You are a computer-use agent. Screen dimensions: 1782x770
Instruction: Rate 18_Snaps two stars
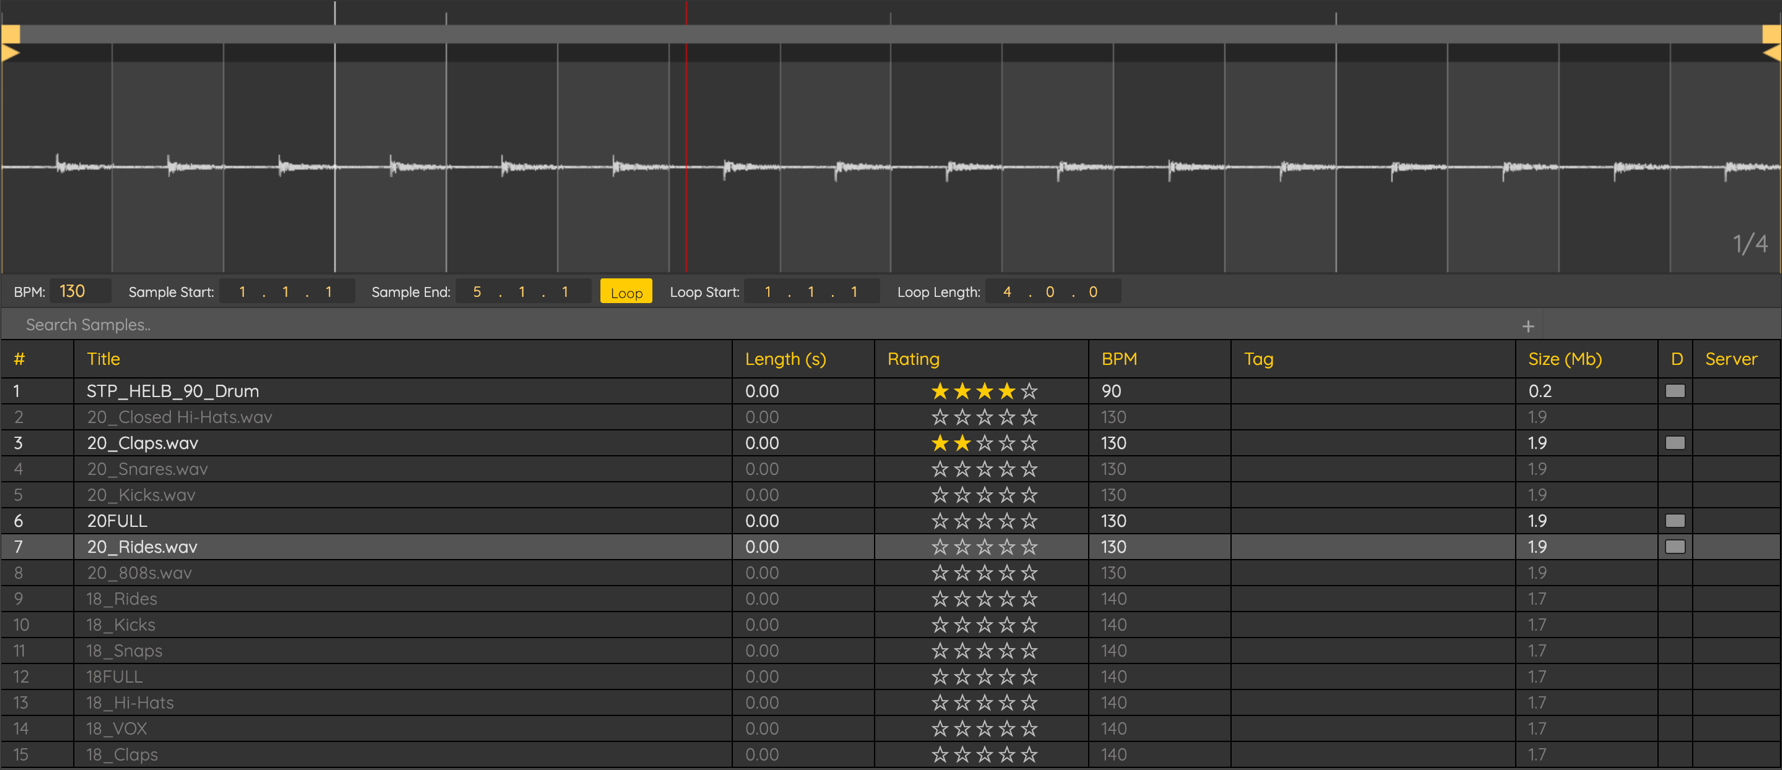pos(962,651)
